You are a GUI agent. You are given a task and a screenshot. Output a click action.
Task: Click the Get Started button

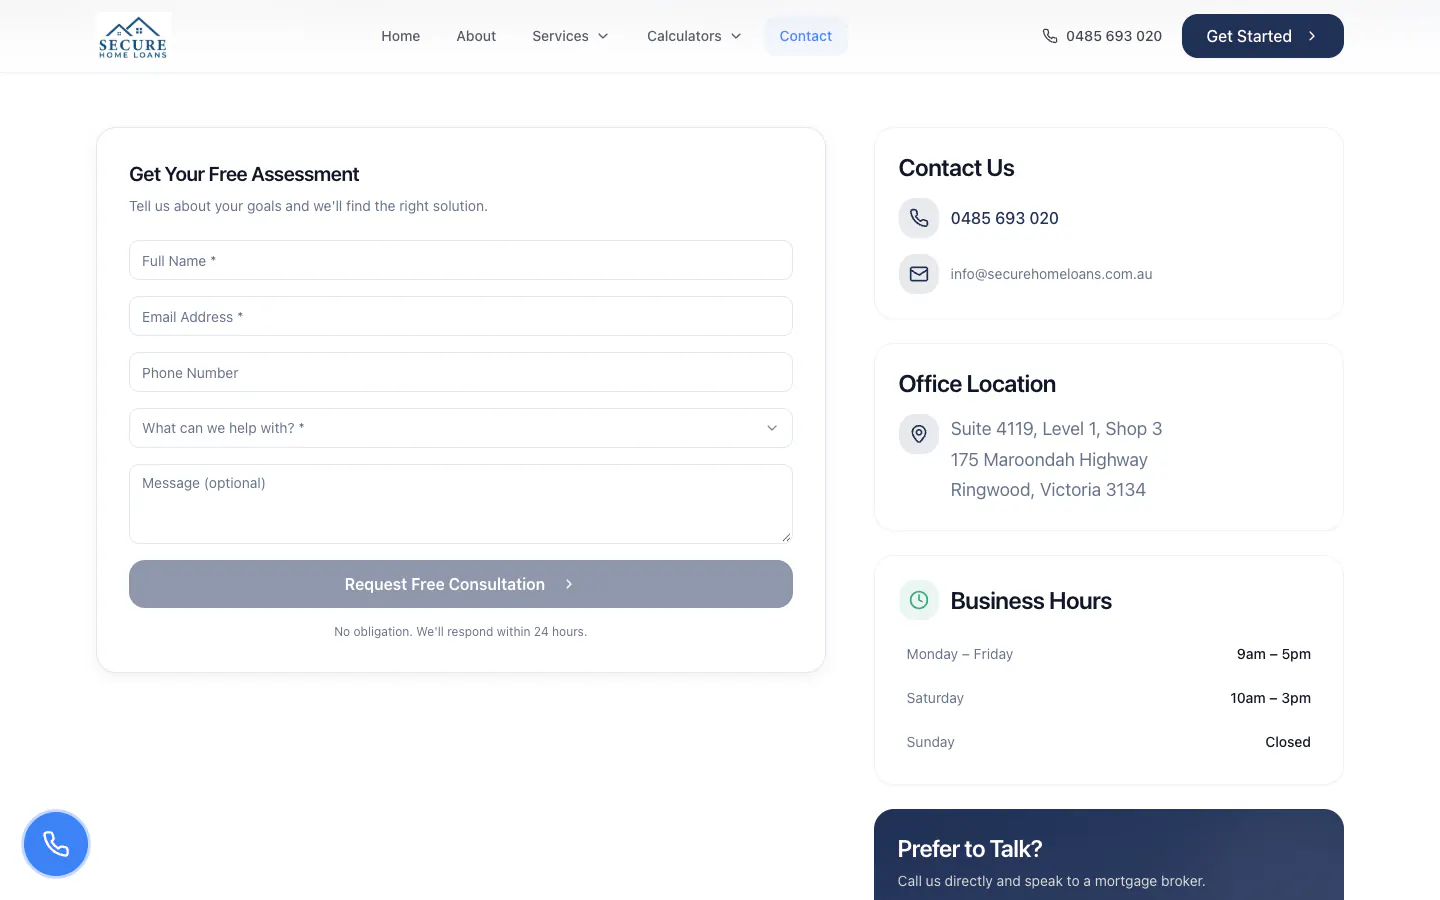pos(1263,36)
